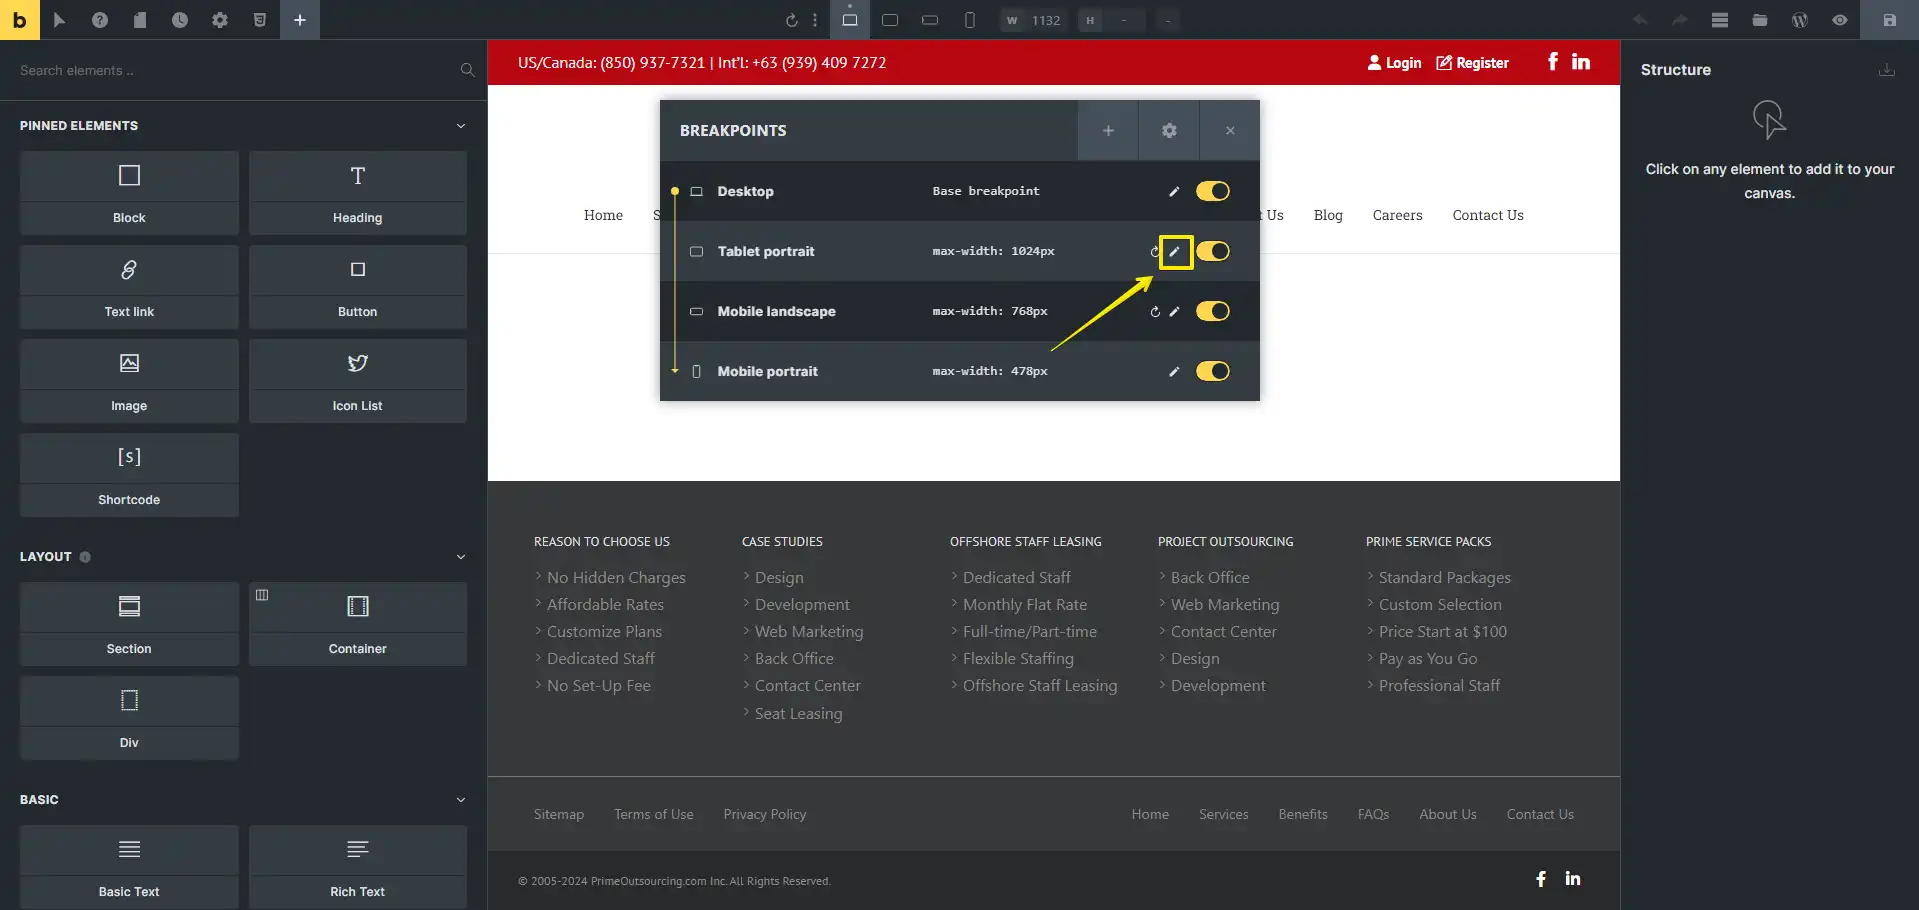Open builder settings gear in toolbar
Viewport: 1919px width, 910px height.
[x=220, y=20]
